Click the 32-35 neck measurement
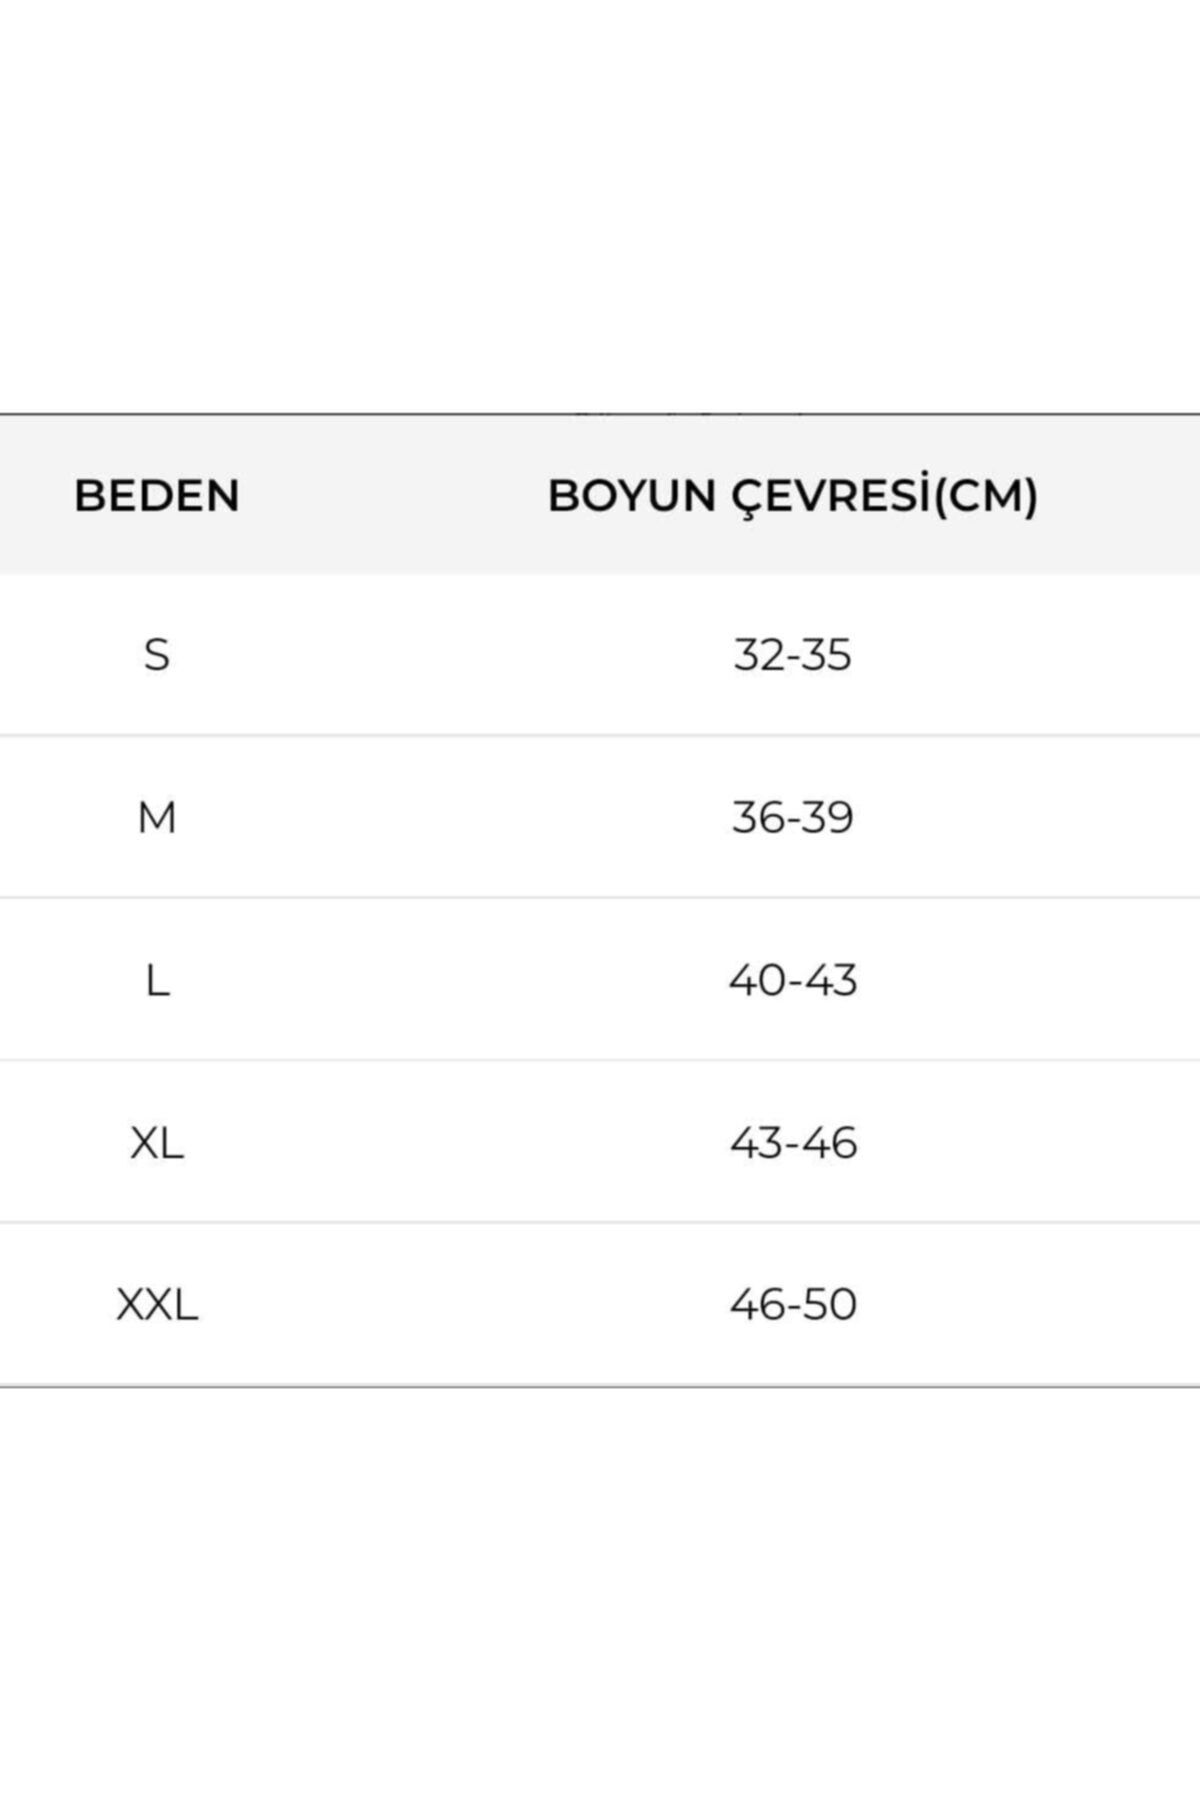Viewport: 1200px width, 1800px height. [x=793, y=655]
